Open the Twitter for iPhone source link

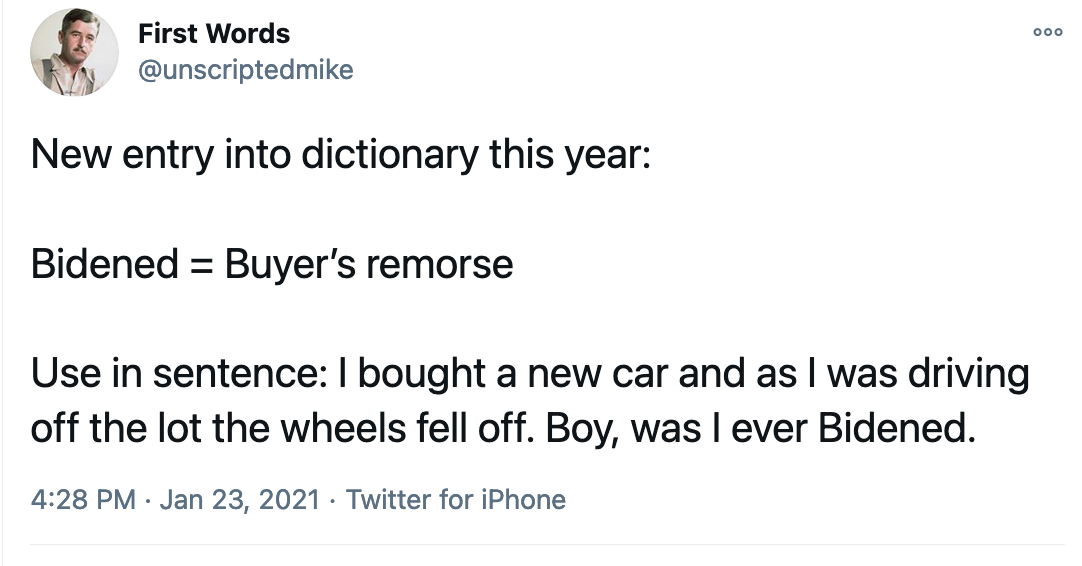click(x=456, y=499)
